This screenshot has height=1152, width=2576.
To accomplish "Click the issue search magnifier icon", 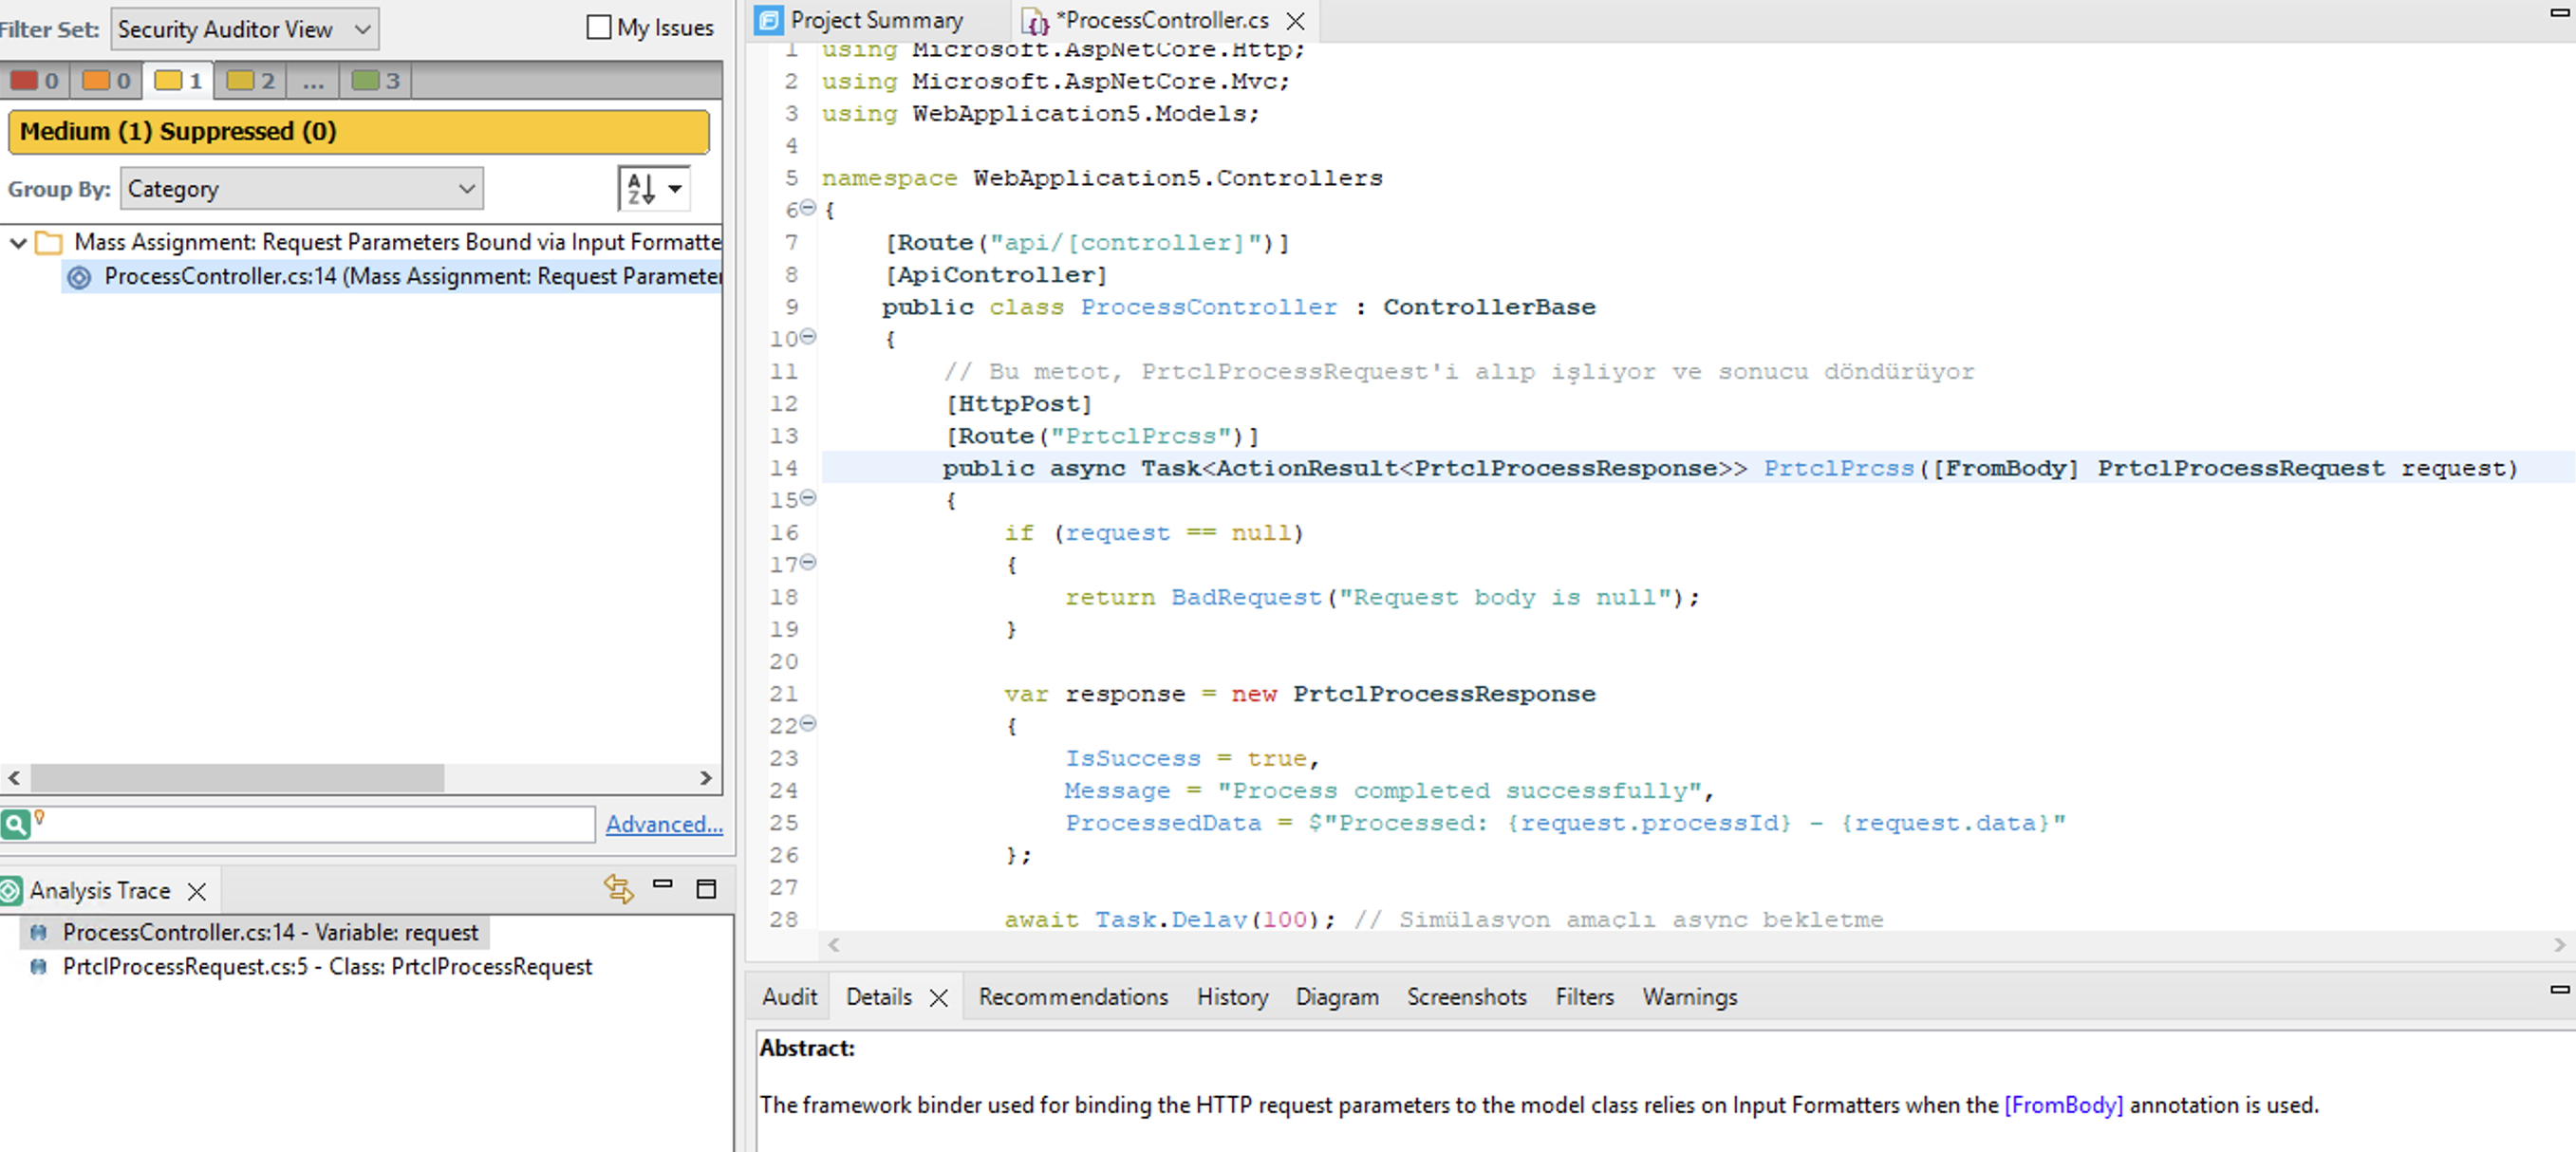I will [15, 825].
